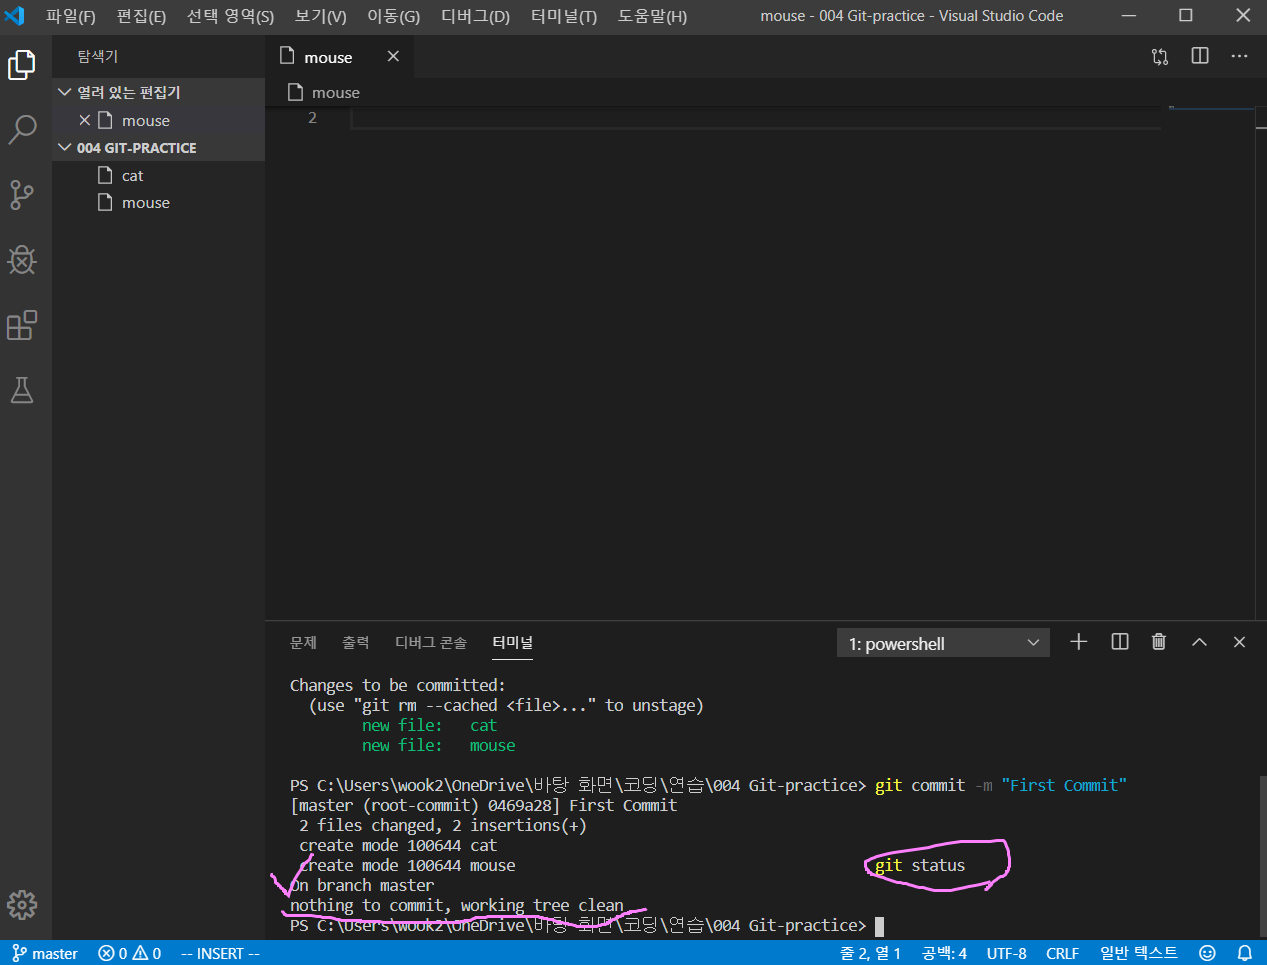The image size is (1267, 965).
Task: Click the editor minimap area scrollbar
Action: [x=1261, y=362]
